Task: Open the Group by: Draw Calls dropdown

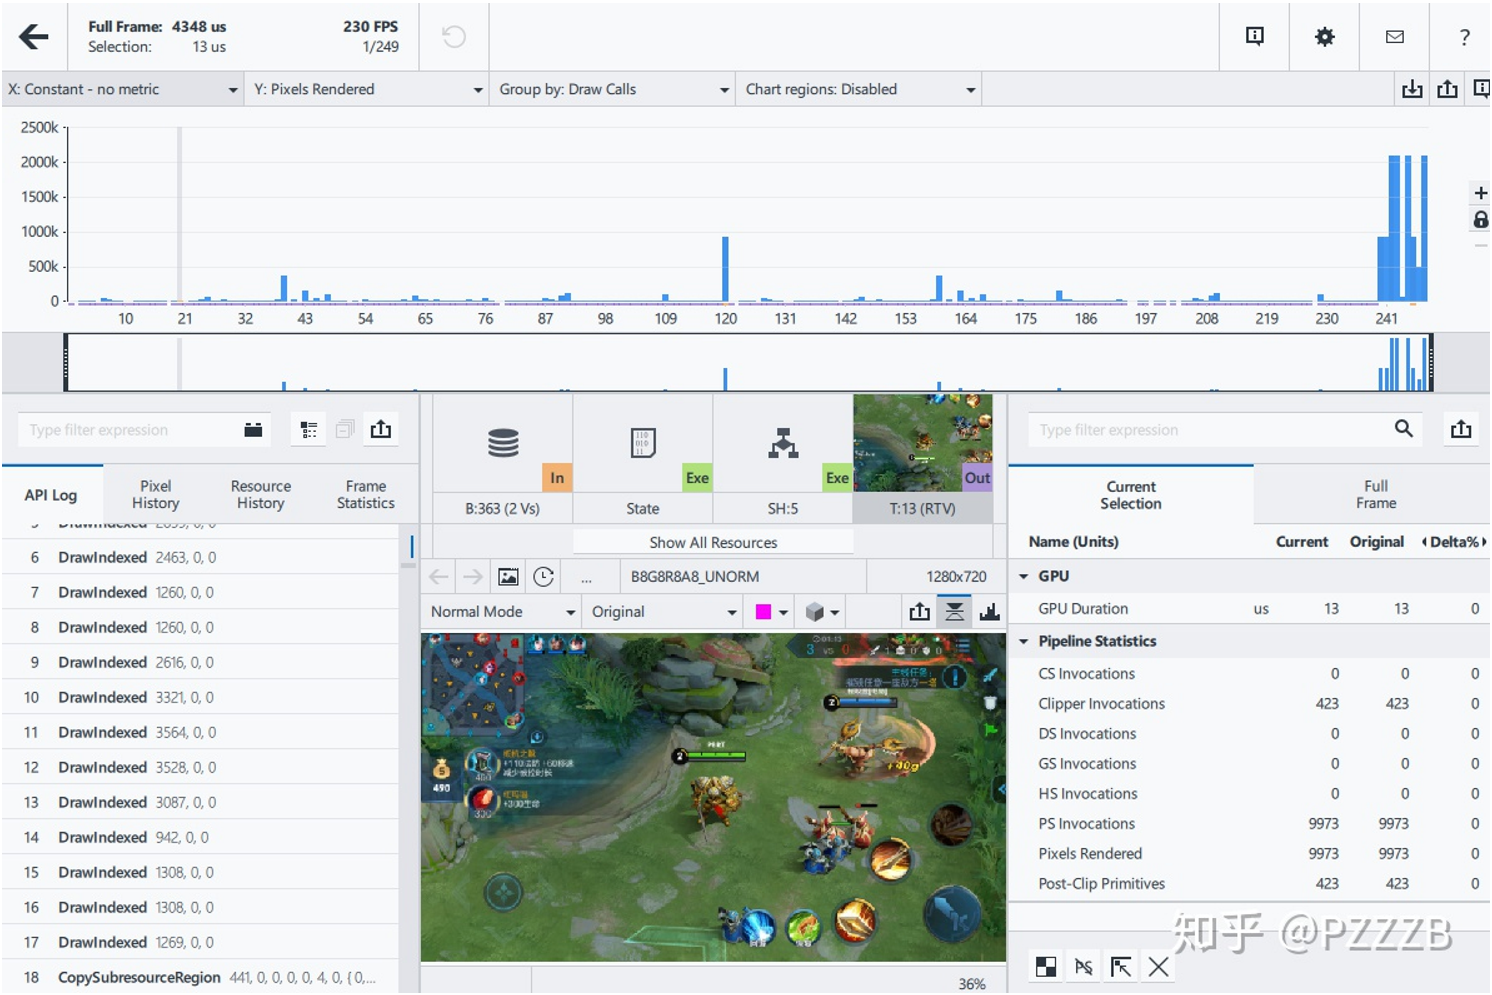Action: coord(613,89)
